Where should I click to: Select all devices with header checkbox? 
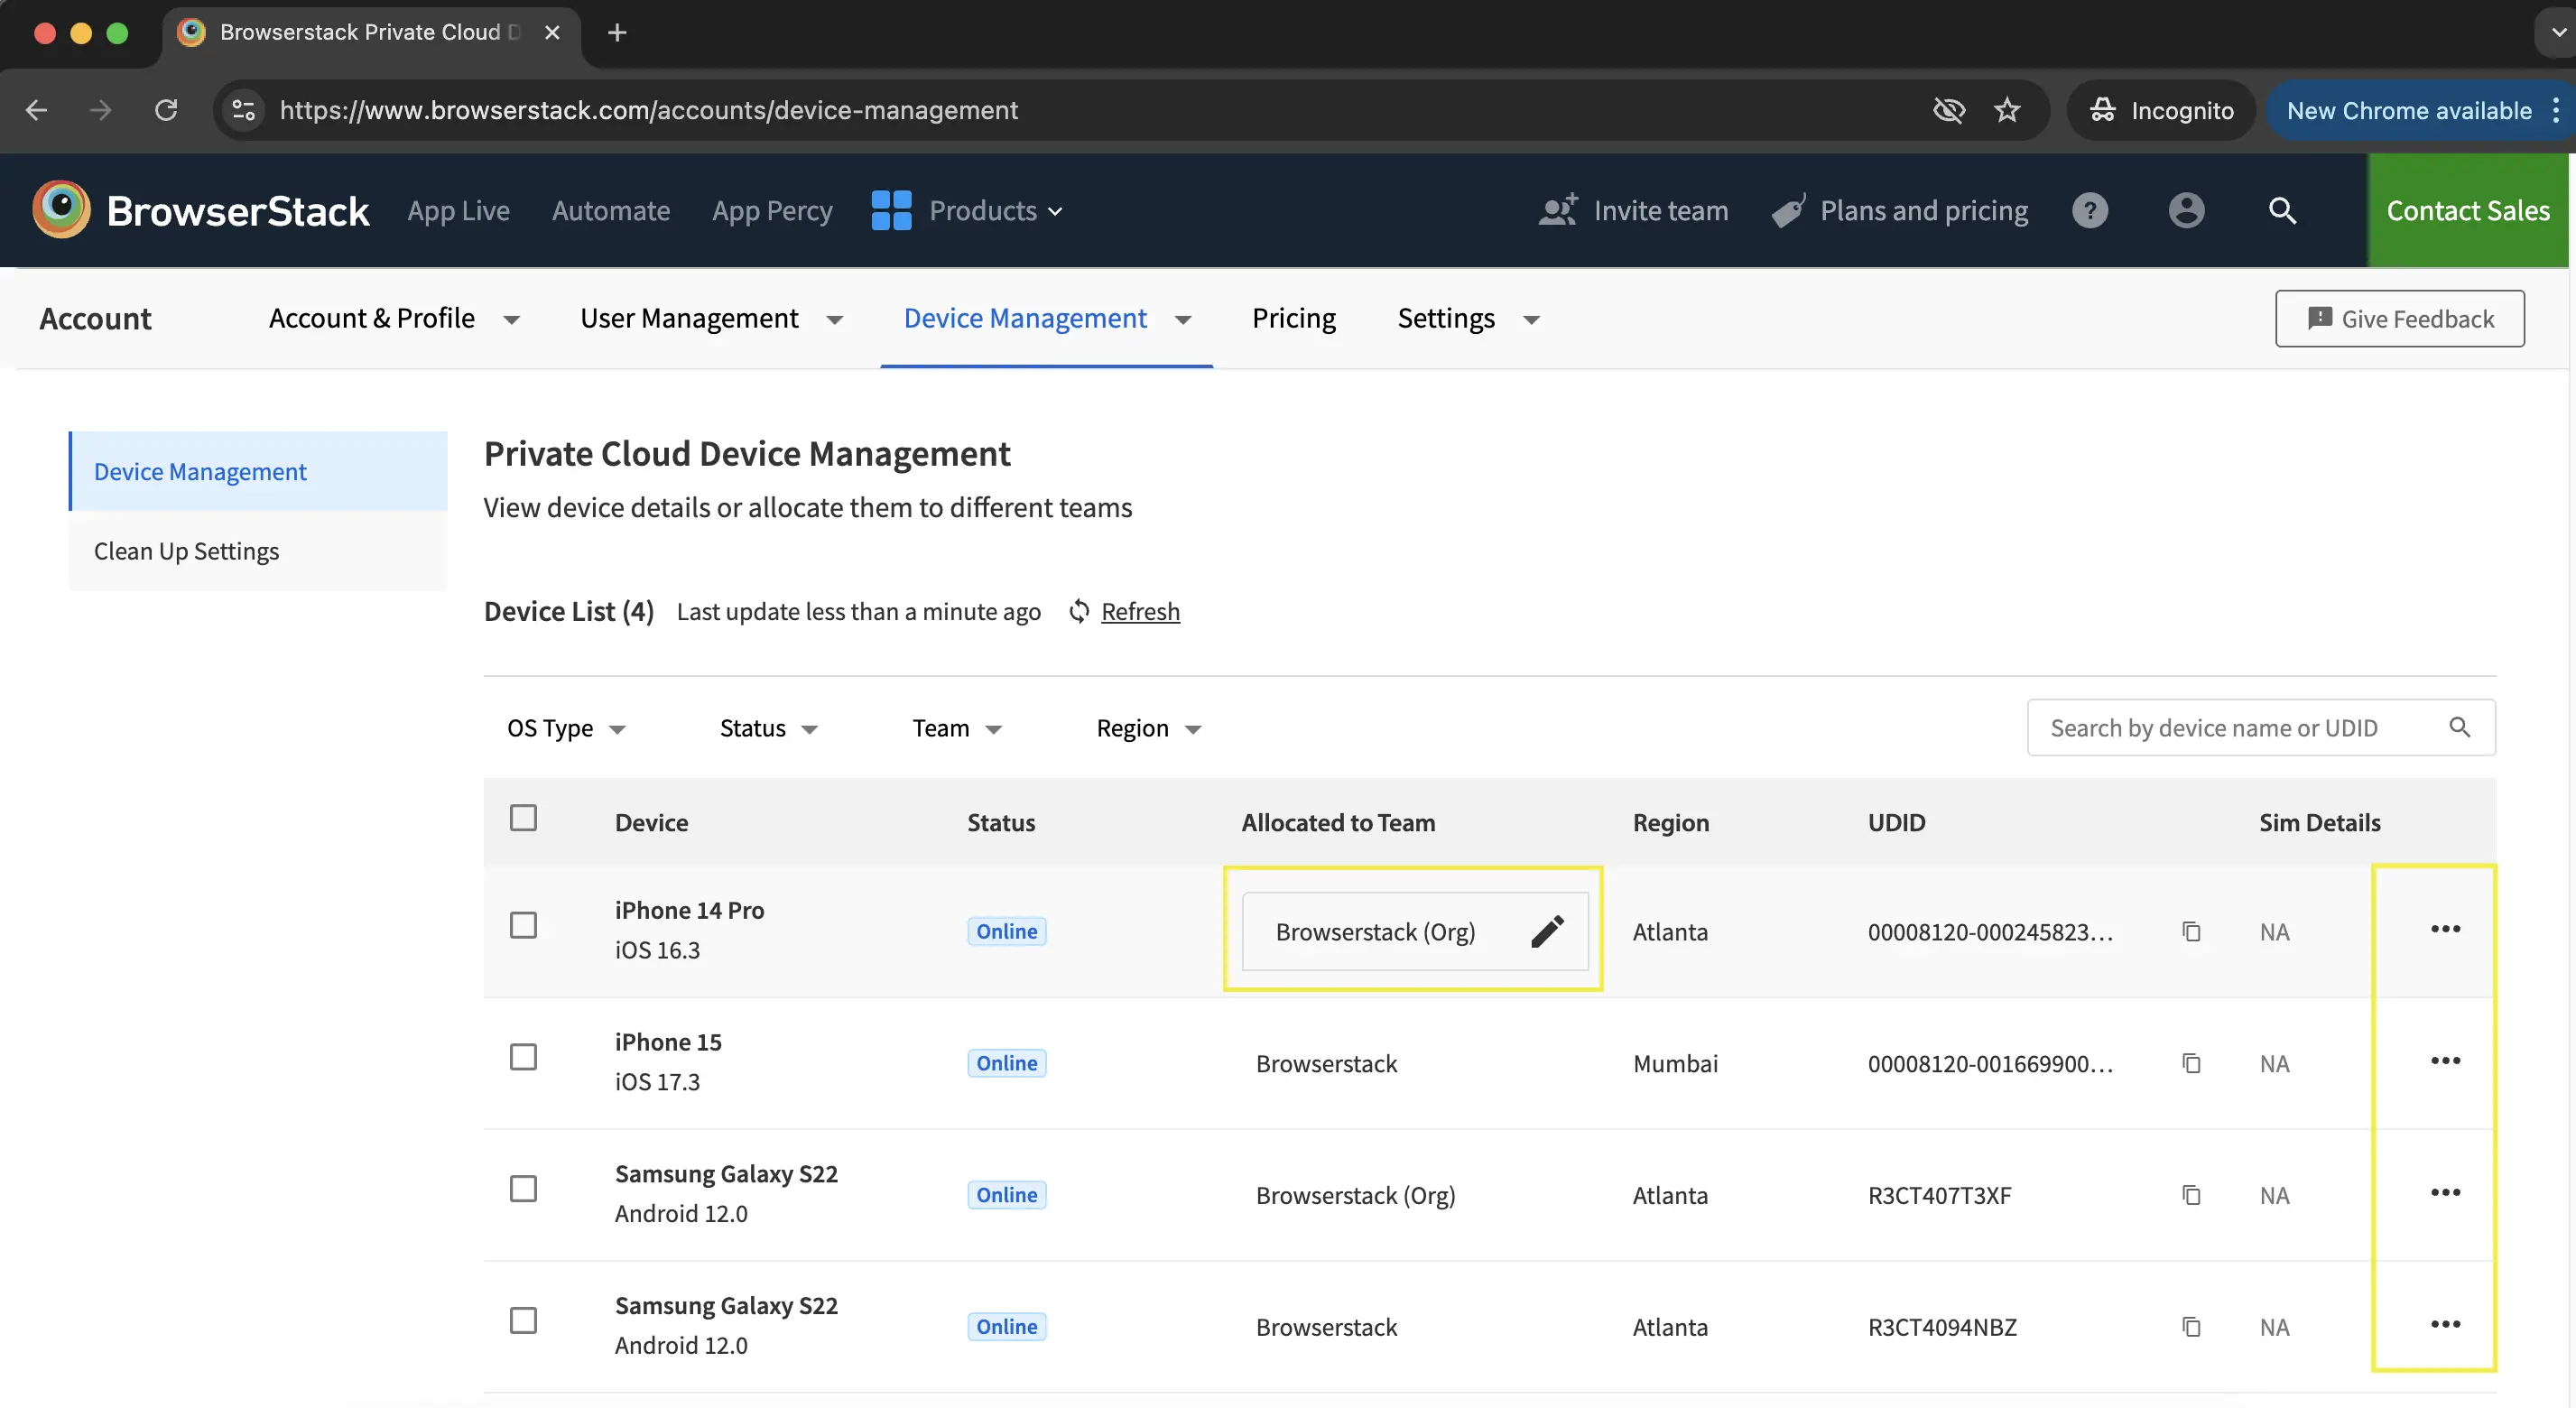coord(524,817)
